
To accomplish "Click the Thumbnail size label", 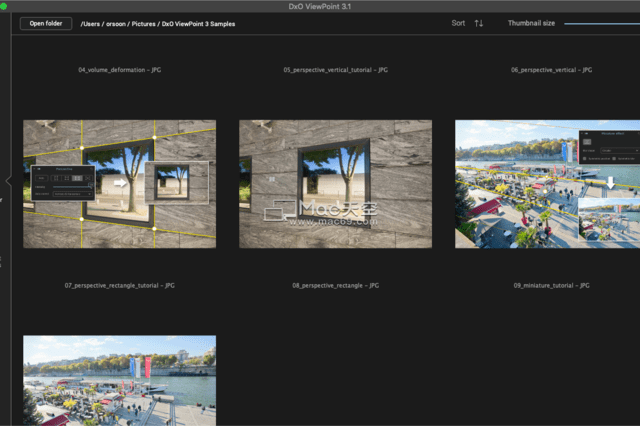I will (x=531, y=23).
